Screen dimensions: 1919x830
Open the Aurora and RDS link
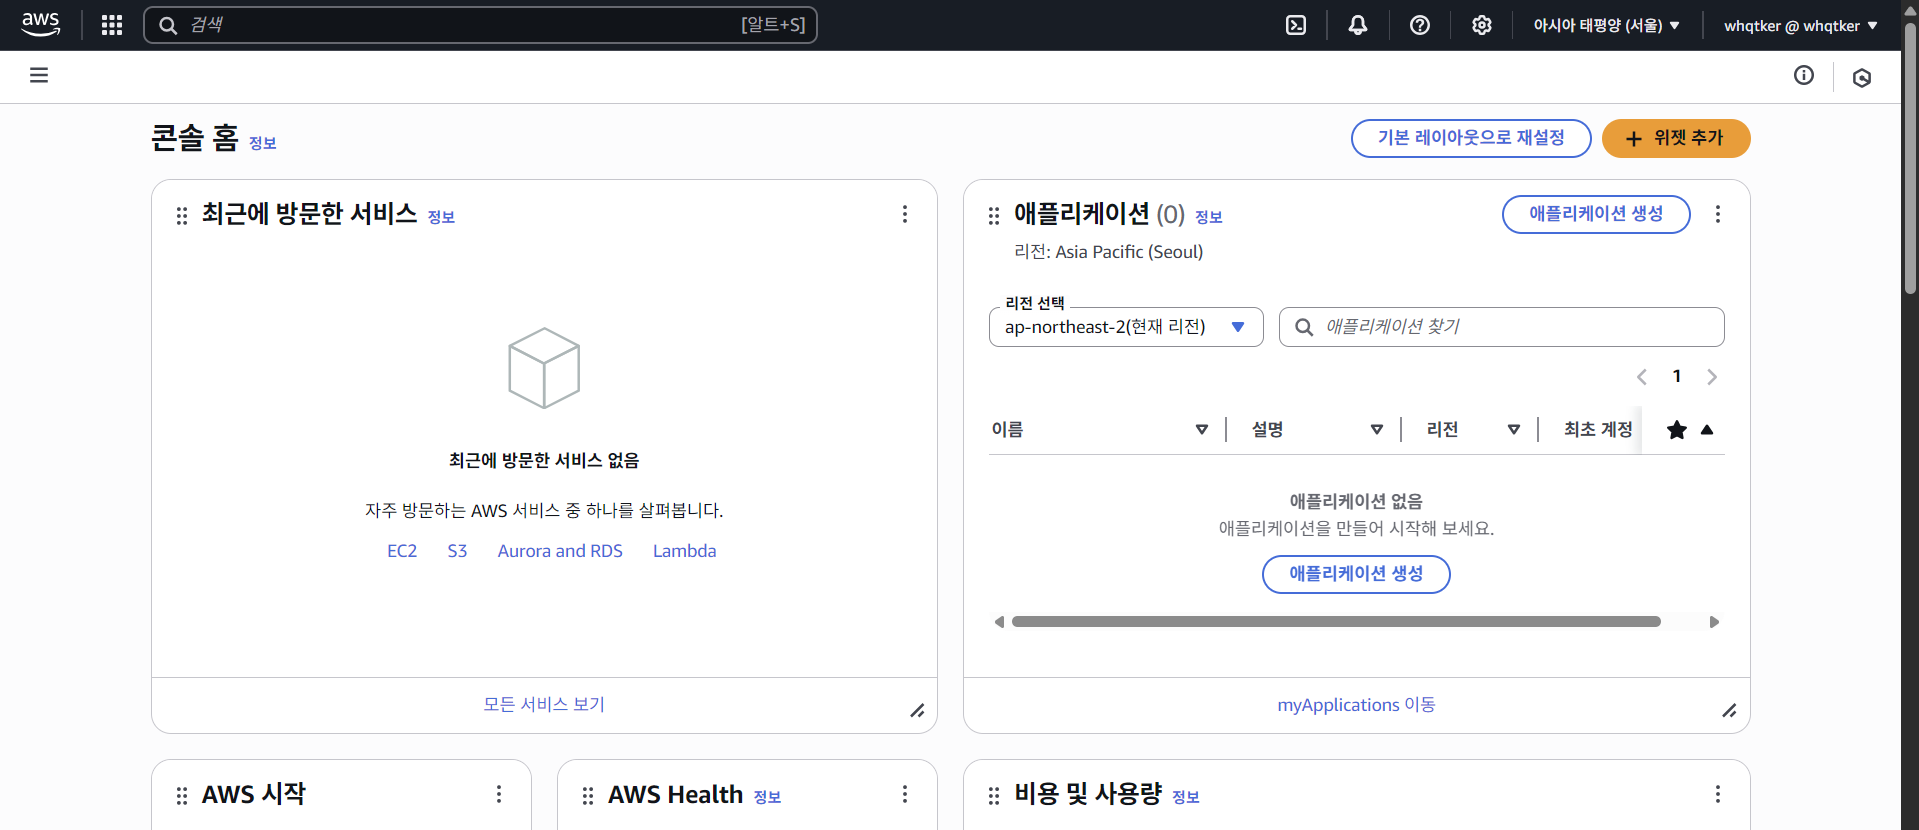coord(560,551)
